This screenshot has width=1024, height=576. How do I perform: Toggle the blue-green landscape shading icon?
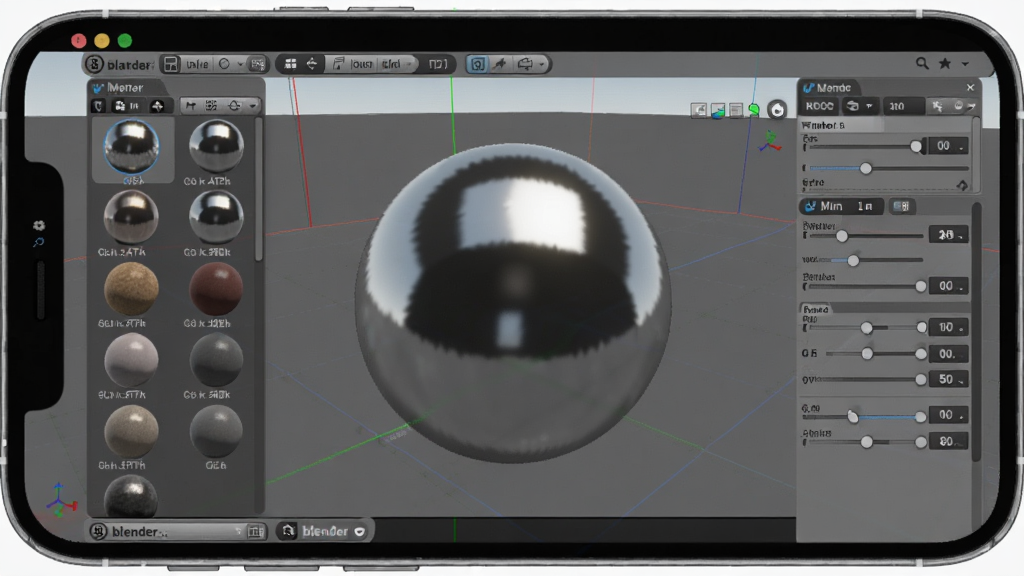point(718,110)
